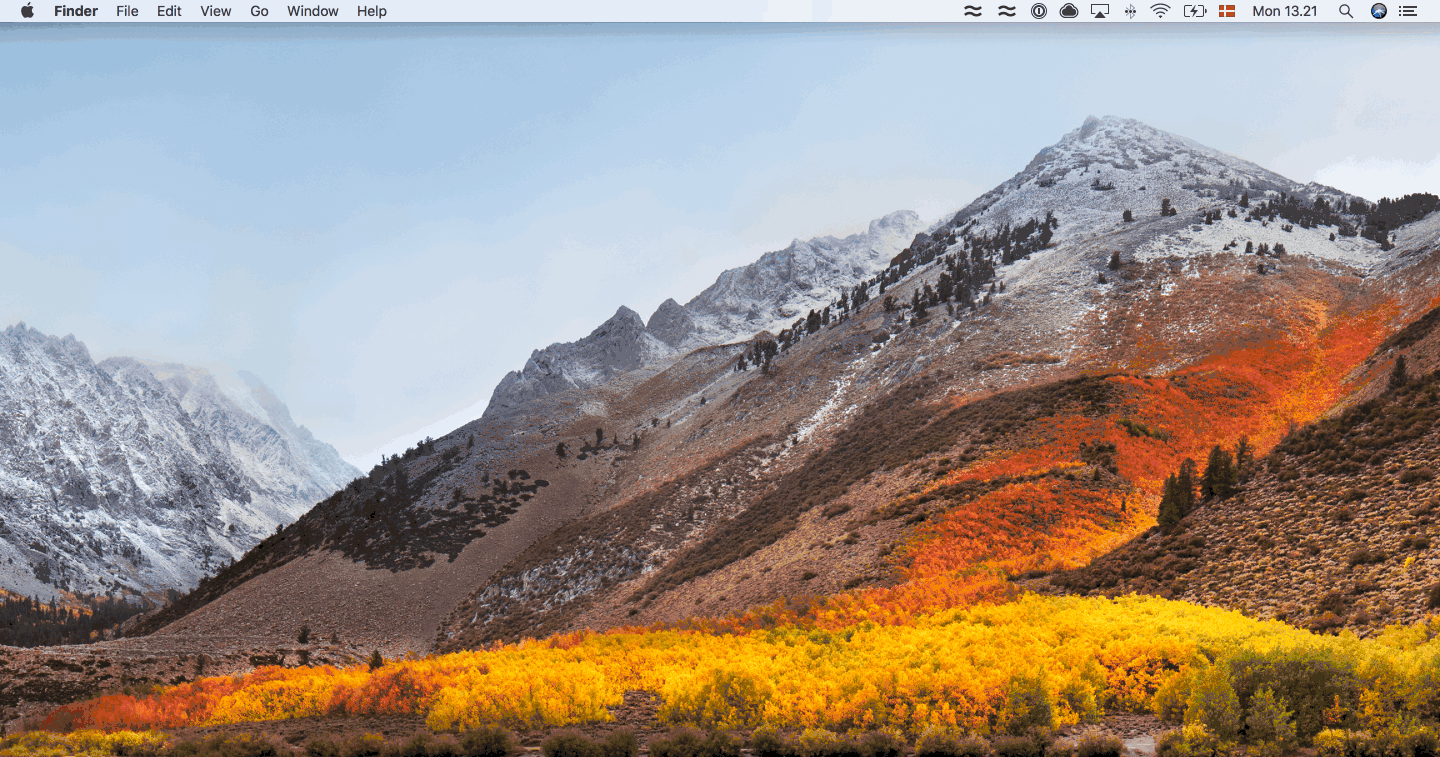Open the Bluetooth status menu
The width and height of the screenshot is (1440, 757).
pyautogui.click(x=1130, y=11)
